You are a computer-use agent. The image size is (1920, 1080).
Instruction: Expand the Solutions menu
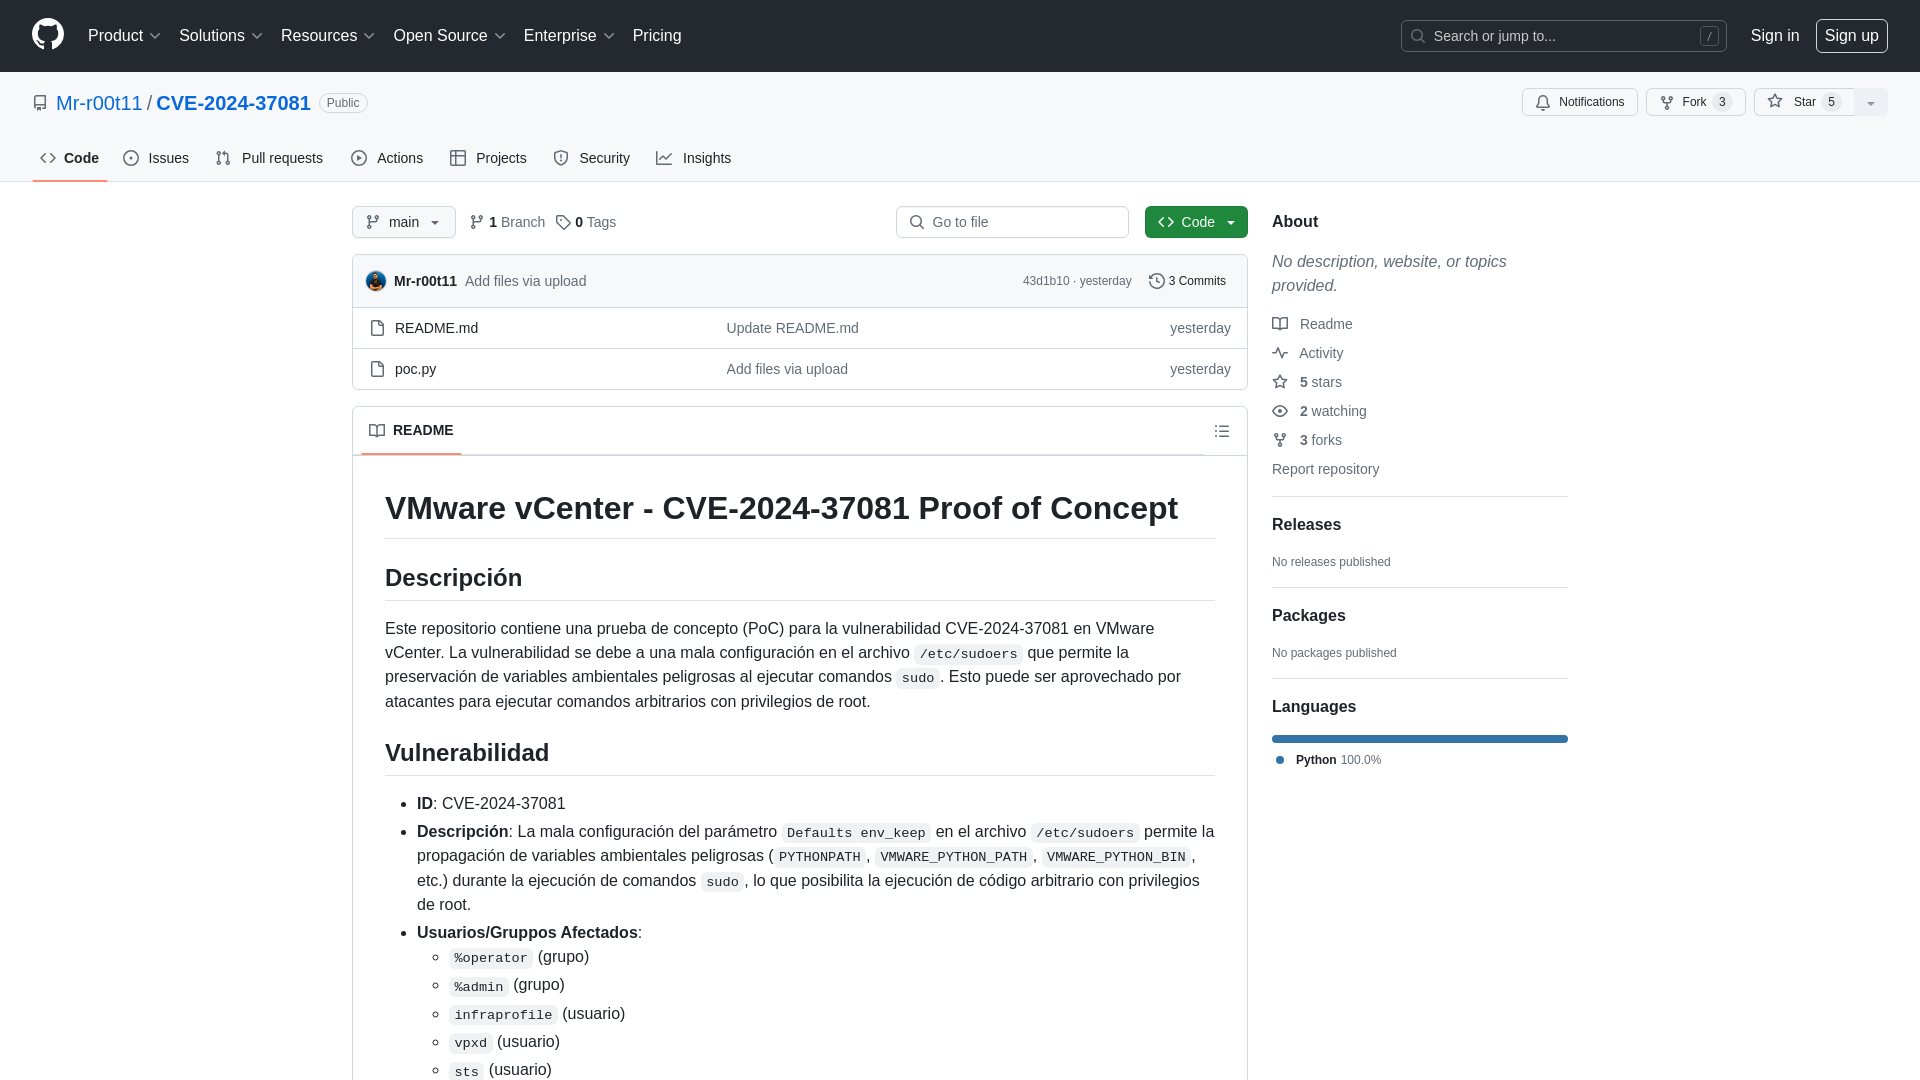point(220,35)
